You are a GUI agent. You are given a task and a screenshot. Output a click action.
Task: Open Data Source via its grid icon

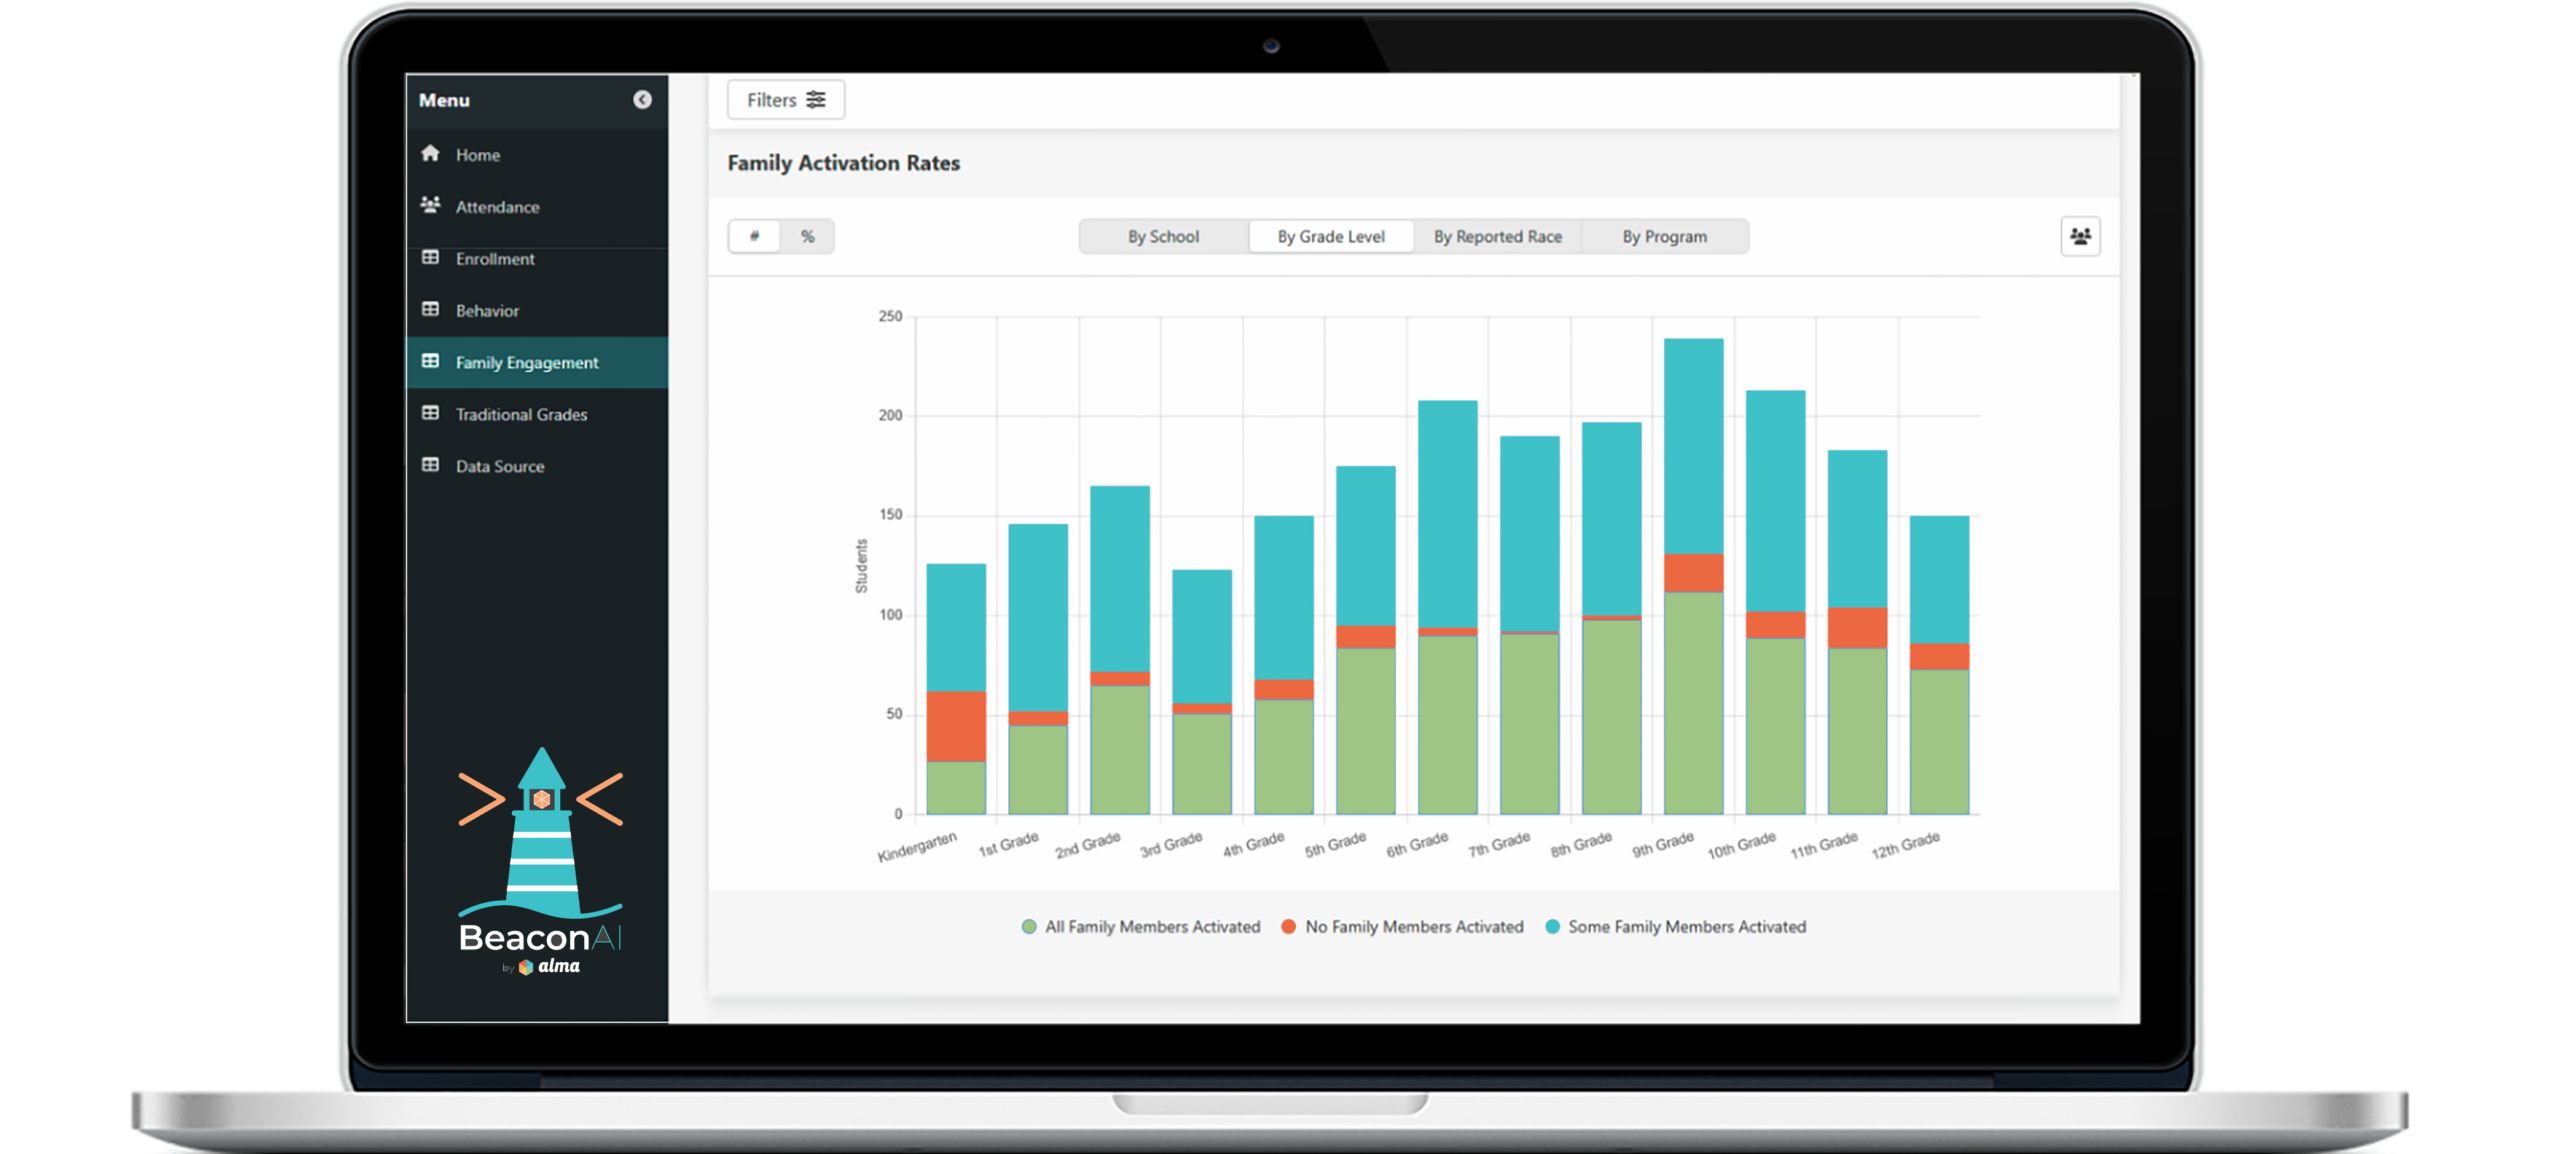430,465
